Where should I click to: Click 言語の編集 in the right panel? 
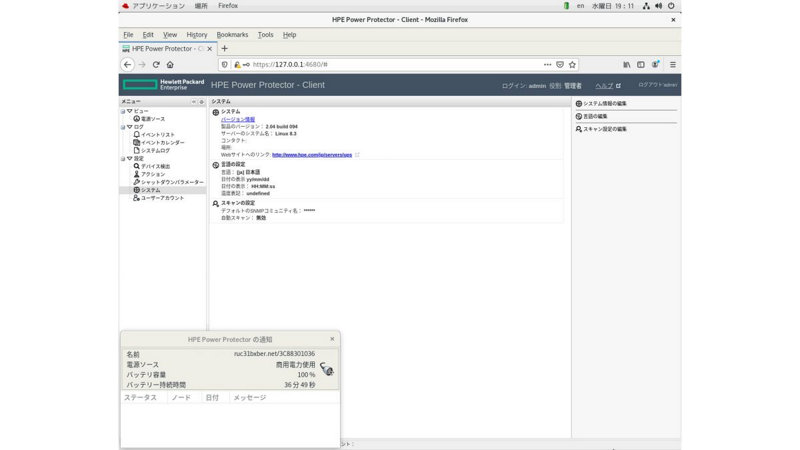[x=597, y=117]
